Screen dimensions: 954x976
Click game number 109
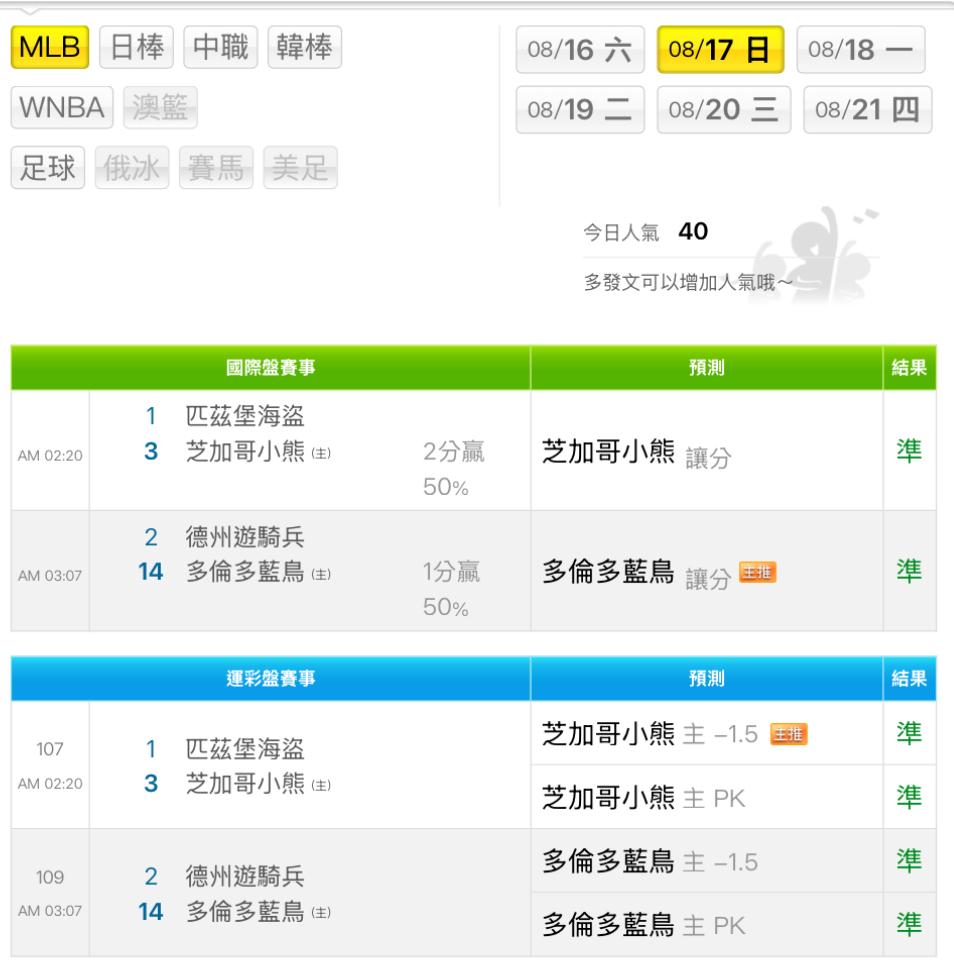click(50, 877)
